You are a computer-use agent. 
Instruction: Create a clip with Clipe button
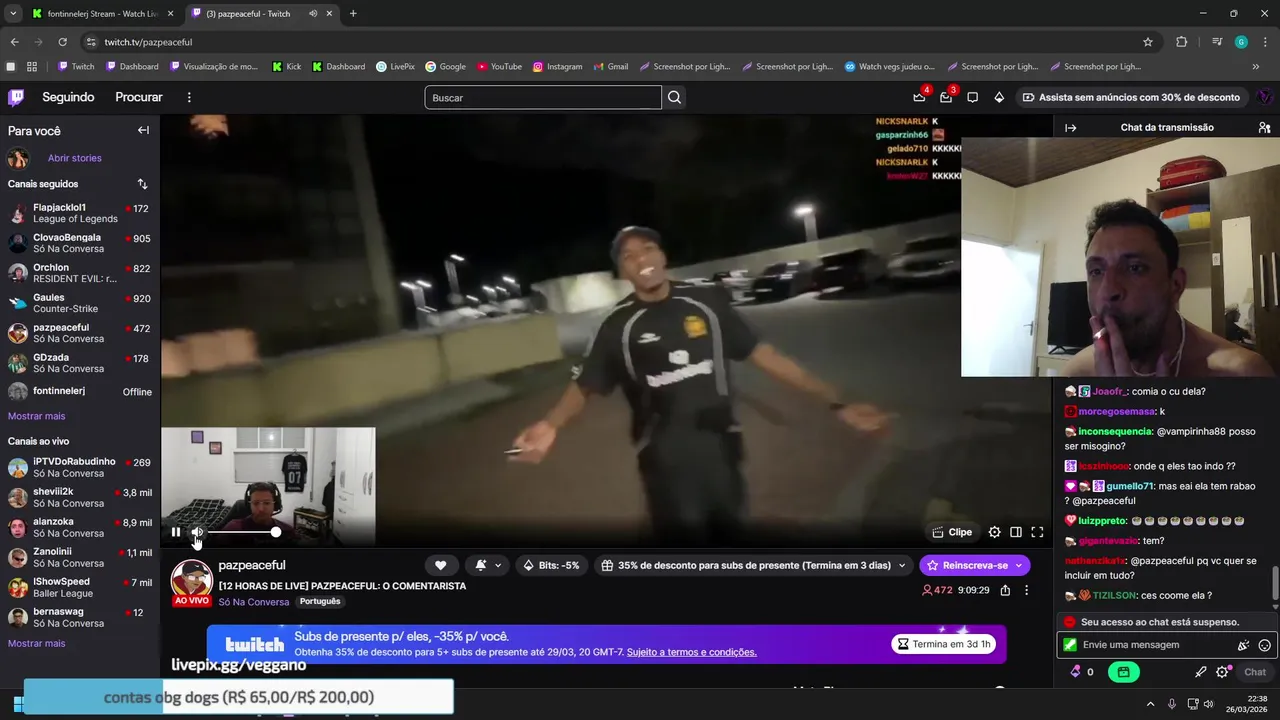(952, 532)
